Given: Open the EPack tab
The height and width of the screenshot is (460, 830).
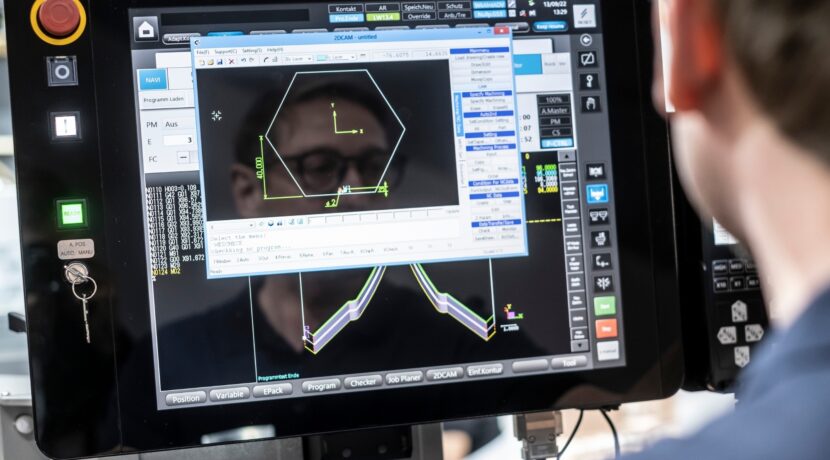Looking at the screenshot, I should coord(273,391).
